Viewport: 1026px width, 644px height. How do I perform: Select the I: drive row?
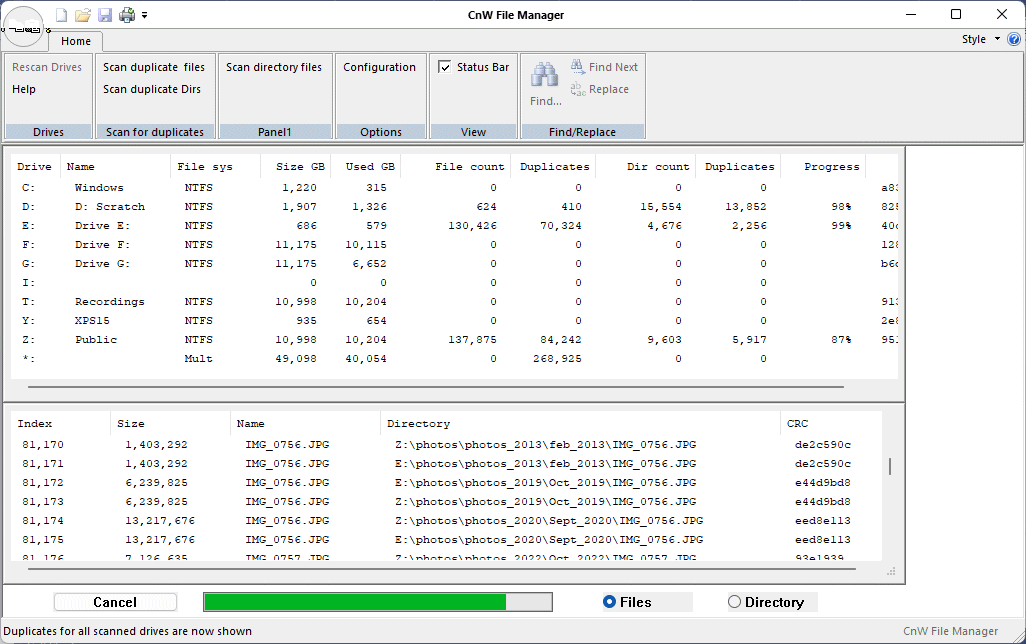(x=455, y=283)
